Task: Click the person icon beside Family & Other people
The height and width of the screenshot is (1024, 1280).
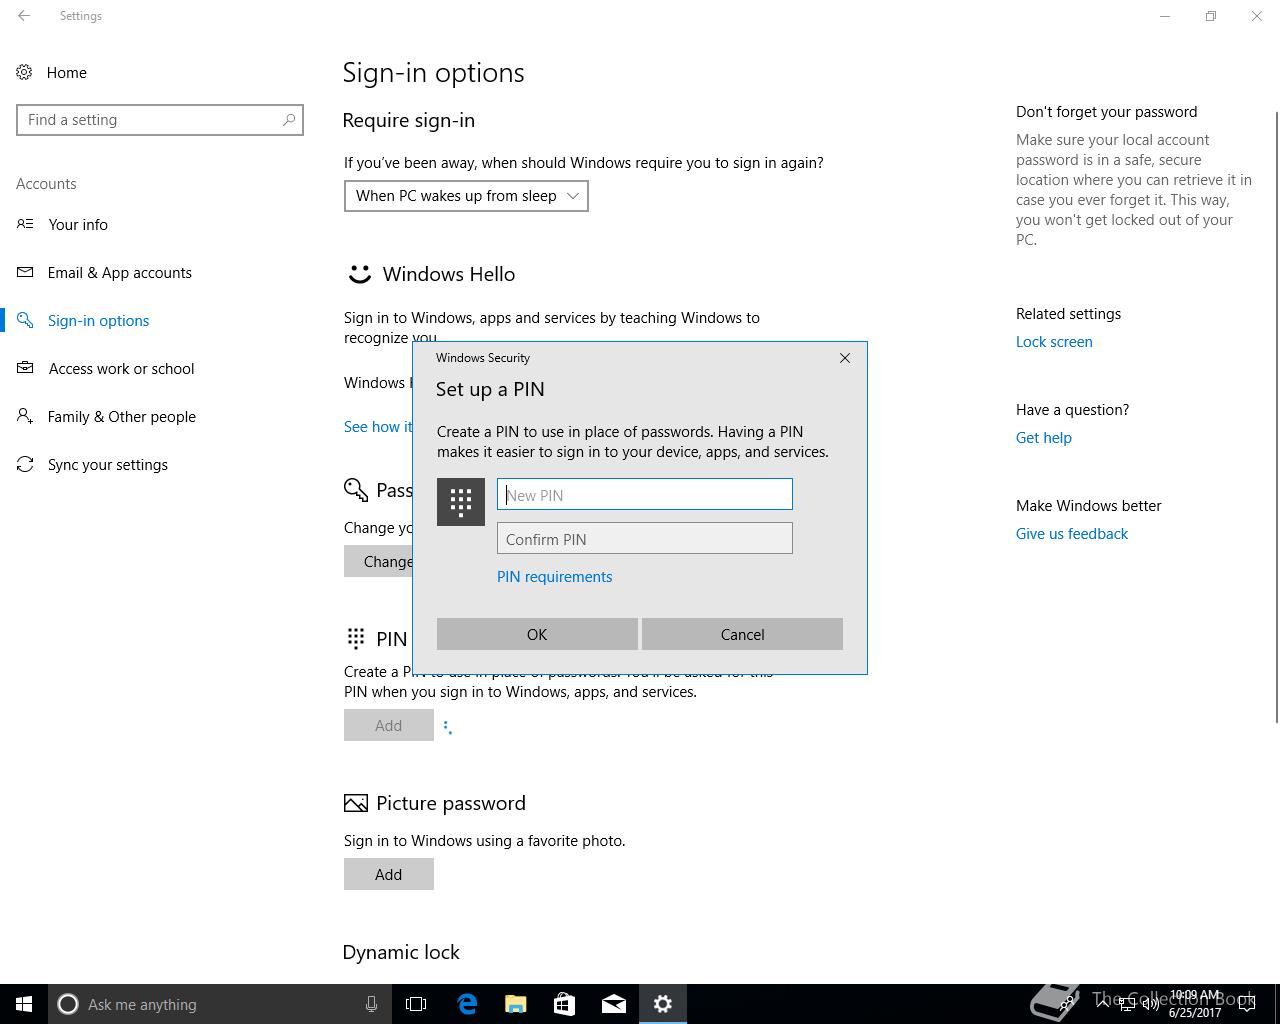Action: tap(25, 416)
